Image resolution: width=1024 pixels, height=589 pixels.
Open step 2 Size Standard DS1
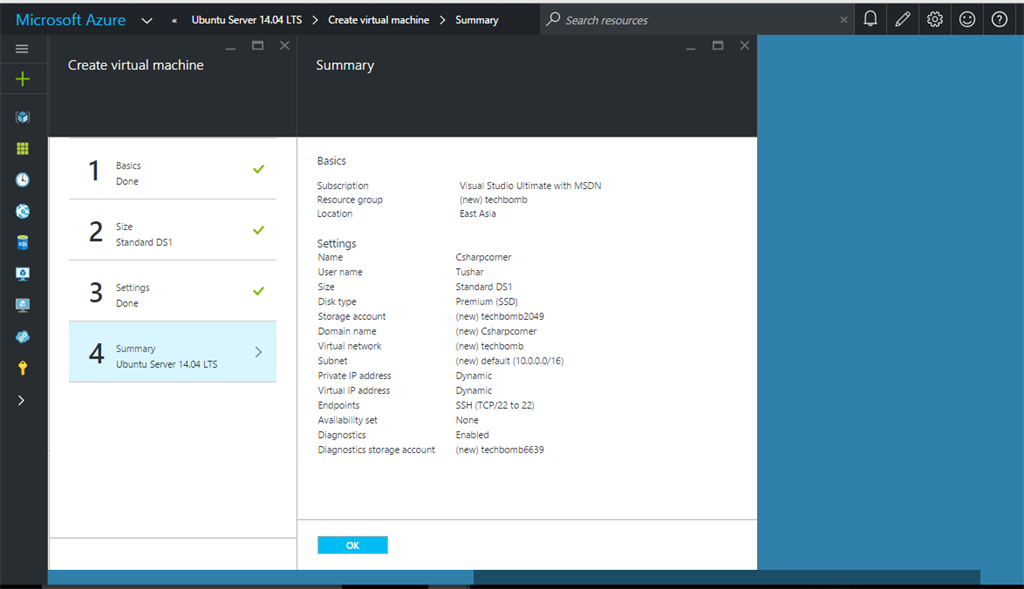point(172,231)
